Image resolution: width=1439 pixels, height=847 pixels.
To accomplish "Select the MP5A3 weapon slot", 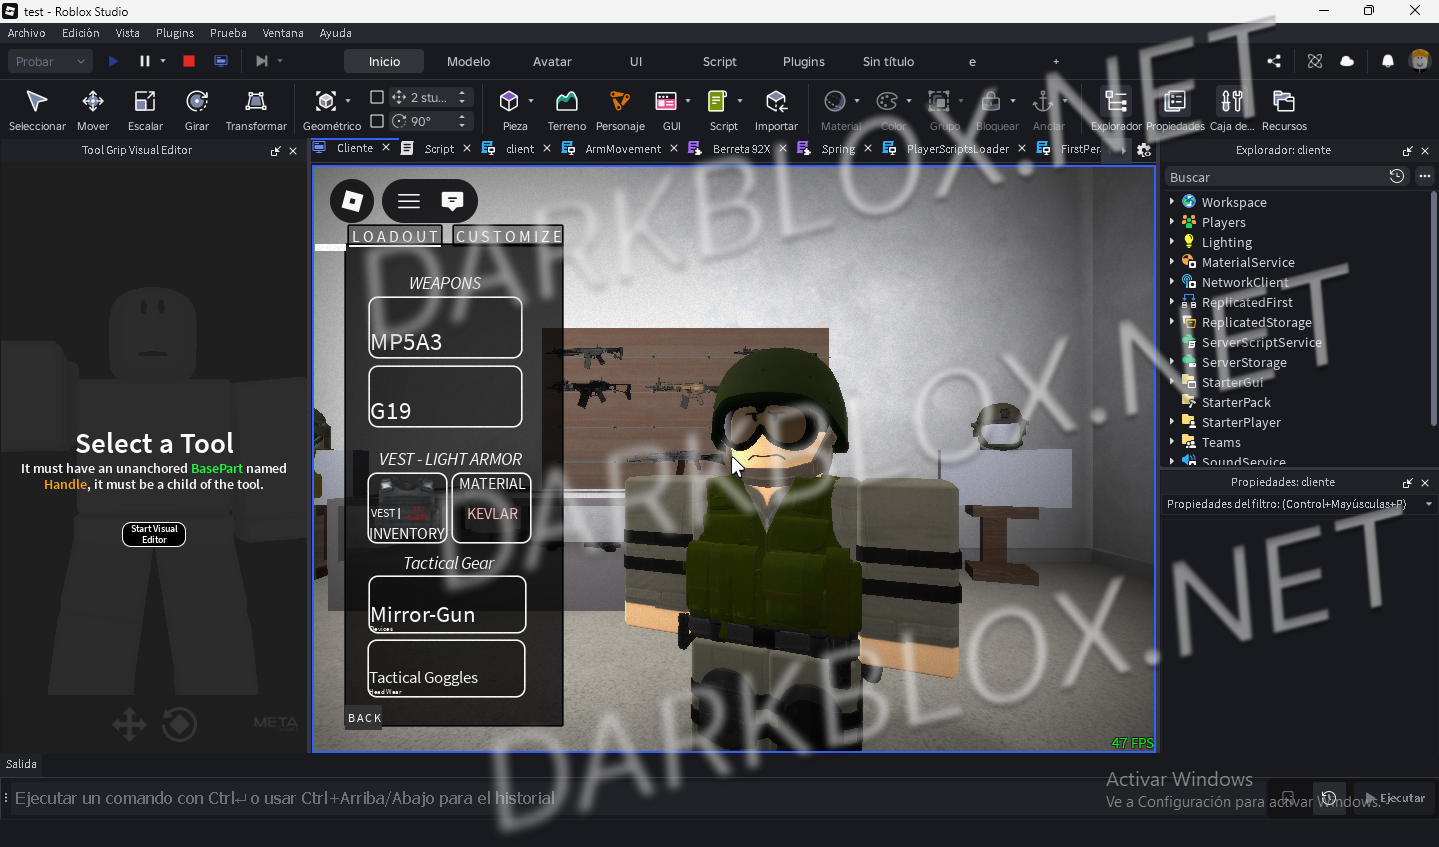I will click(445, 327).
